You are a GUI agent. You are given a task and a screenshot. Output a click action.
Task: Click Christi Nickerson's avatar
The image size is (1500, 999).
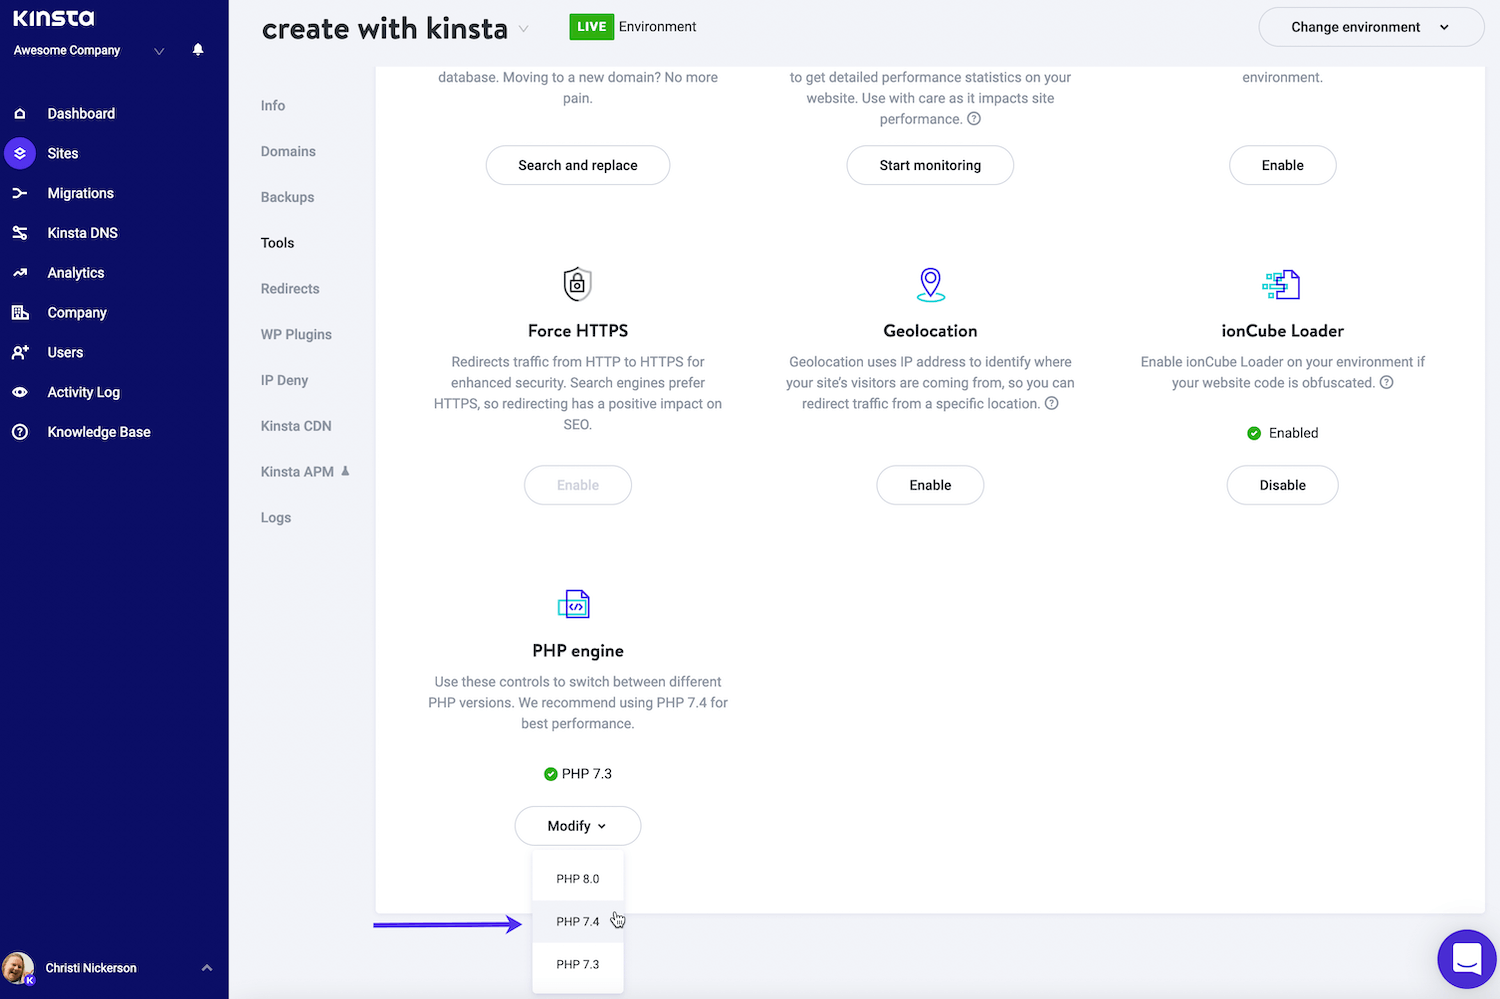click(18, 968)
